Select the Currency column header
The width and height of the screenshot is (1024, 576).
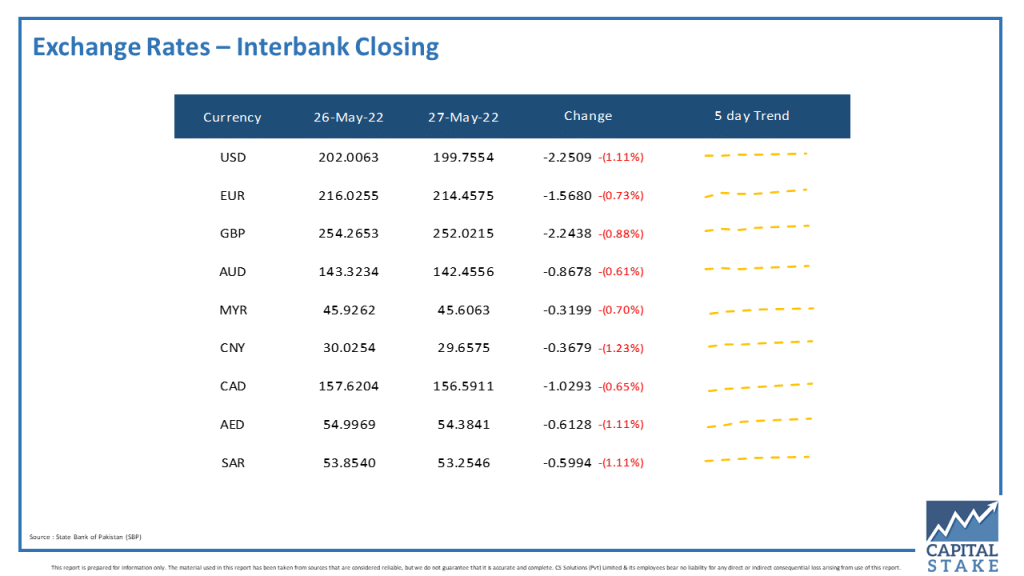pyautogui.click(x=232, y=117)
